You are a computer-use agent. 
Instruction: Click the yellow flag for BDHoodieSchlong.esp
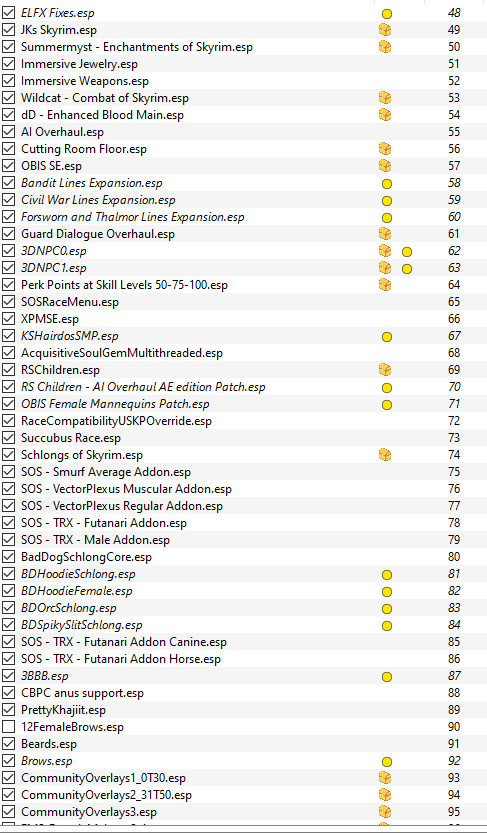tap(387, 575)
